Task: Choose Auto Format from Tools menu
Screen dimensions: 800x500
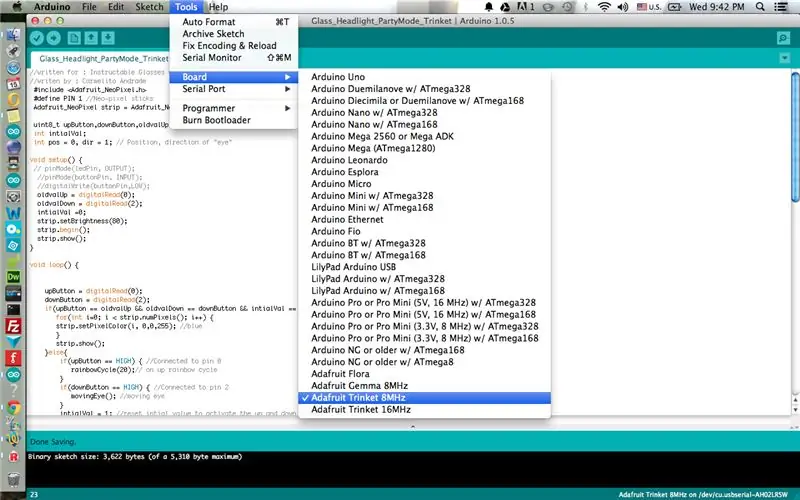Action: point(234,22)
